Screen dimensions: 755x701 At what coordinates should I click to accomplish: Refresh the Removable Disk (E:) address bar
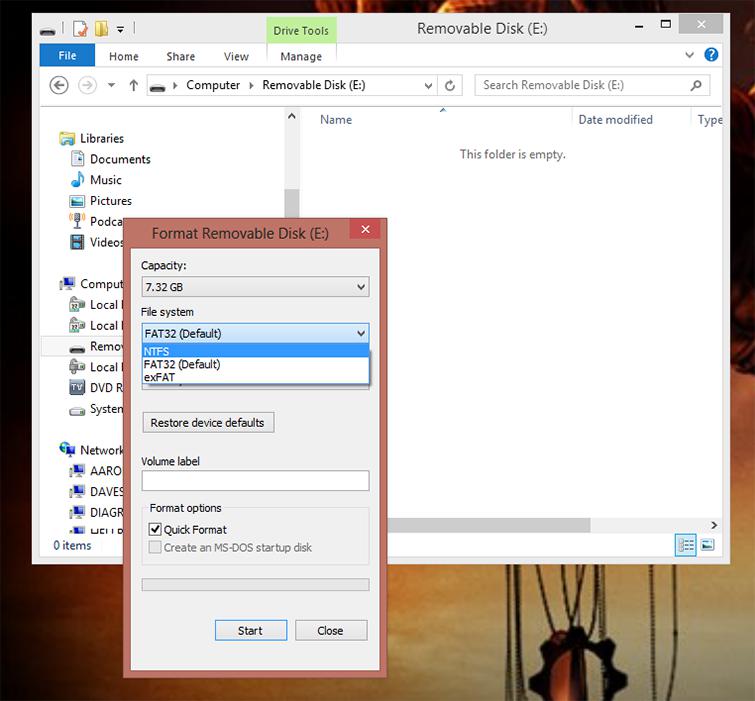pyautogui.click(x=450, y=86)
